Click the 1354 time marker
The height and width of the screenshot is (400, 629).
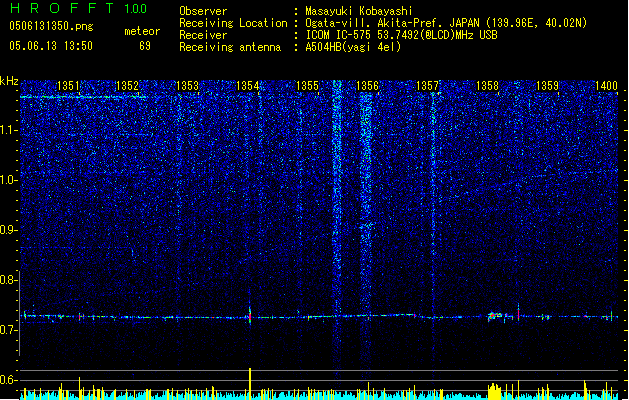248,85
